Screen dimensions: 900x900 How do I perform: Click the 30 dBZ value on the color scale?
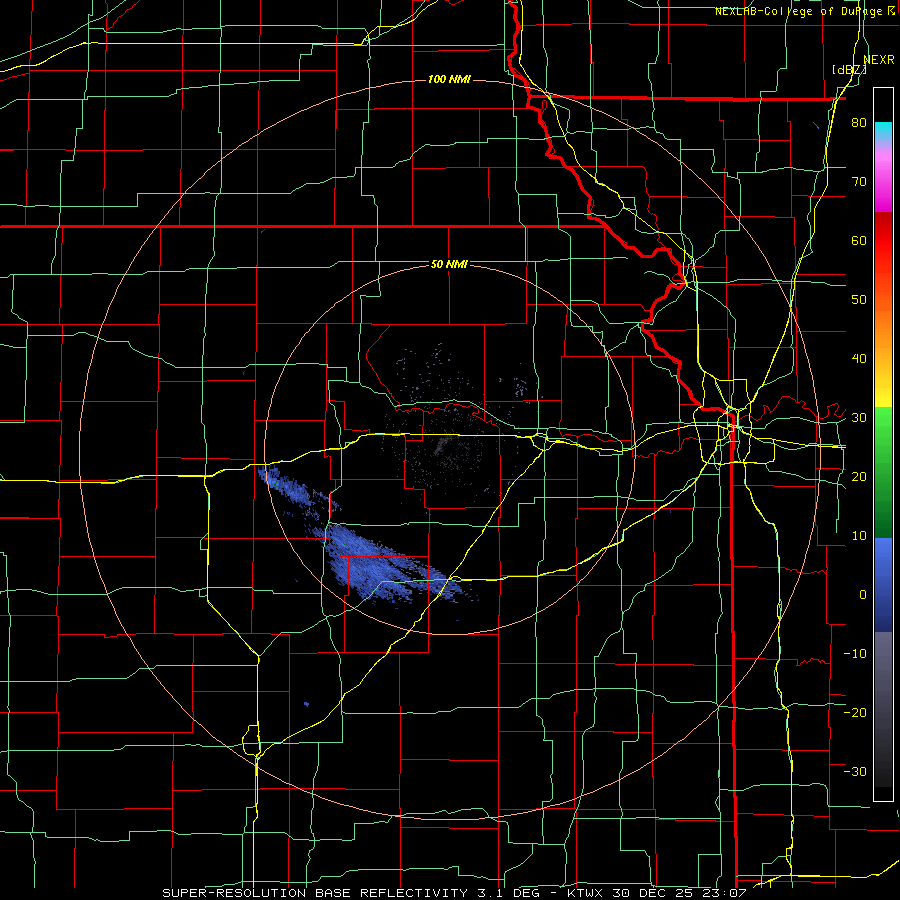[x=859, y=417]
